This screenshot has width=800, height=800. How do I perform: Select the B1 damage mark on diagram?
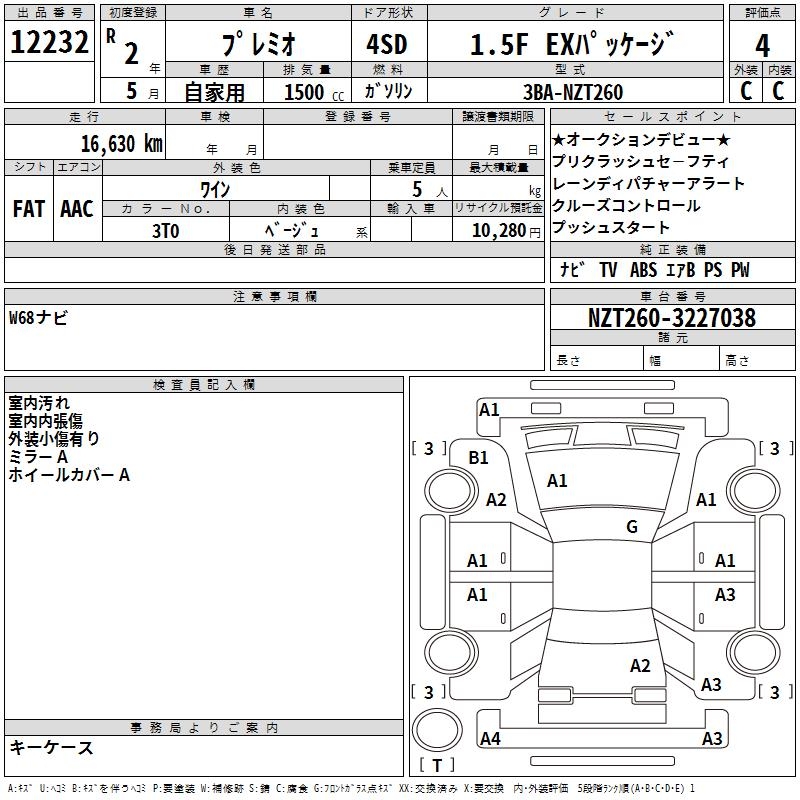click(x=478, y=457)
